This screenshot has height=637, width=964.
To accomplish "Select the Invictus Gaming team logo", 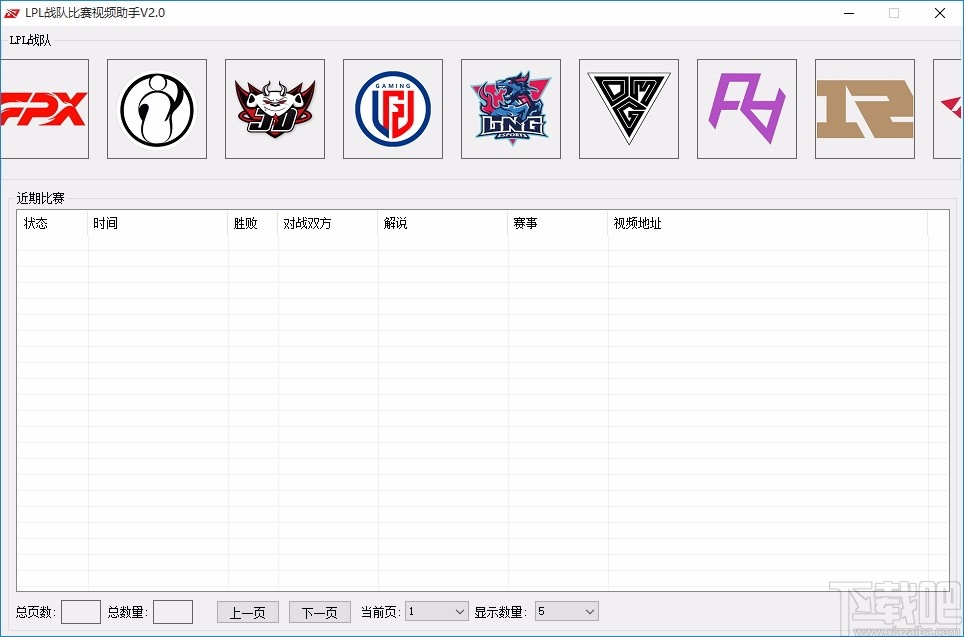I will tap(156, 108).
